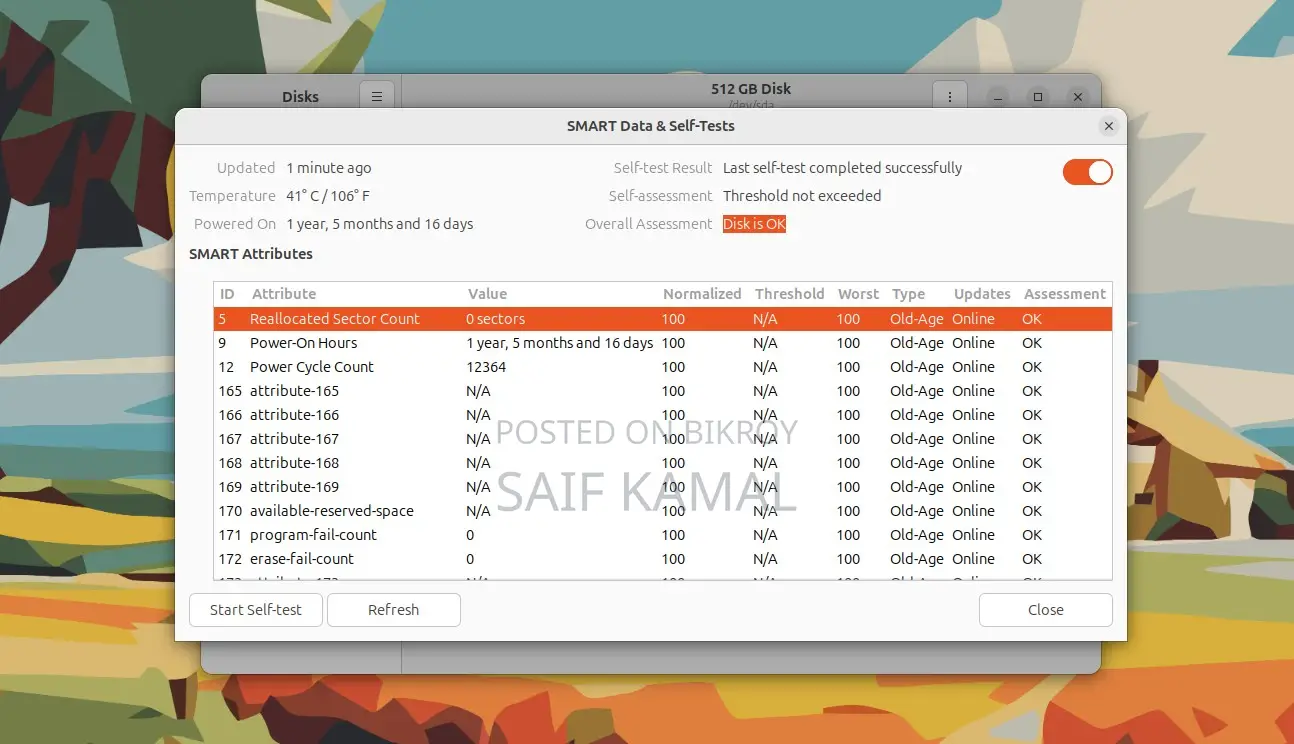
Task: Open the drive options kebab menu
Action: pyautogui.click(x=949, y=97)
